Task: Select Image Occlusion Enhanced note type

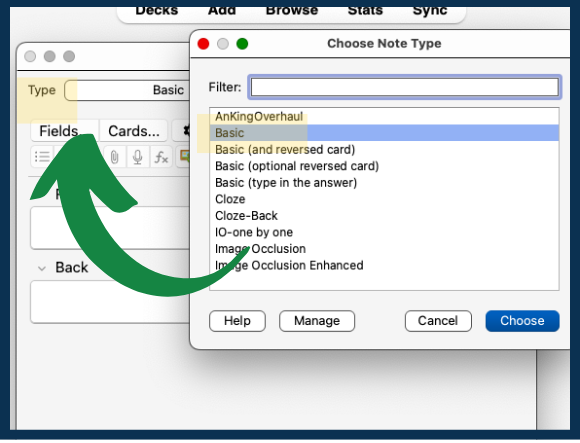Action: tap(384, 266)
